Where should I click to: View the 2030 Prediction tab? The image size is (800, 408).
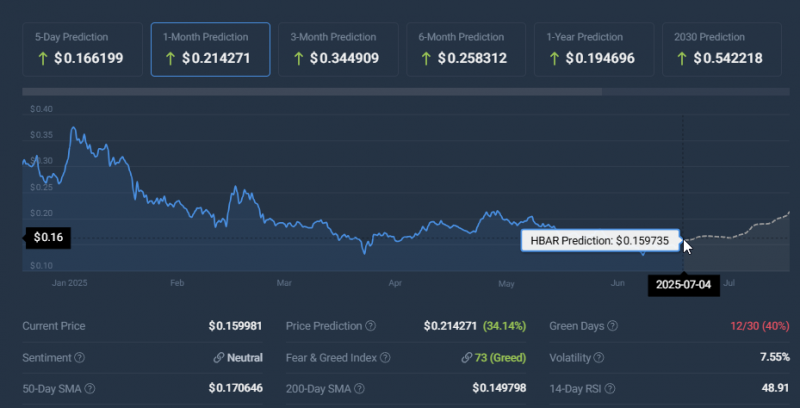[x=723, y=49]
